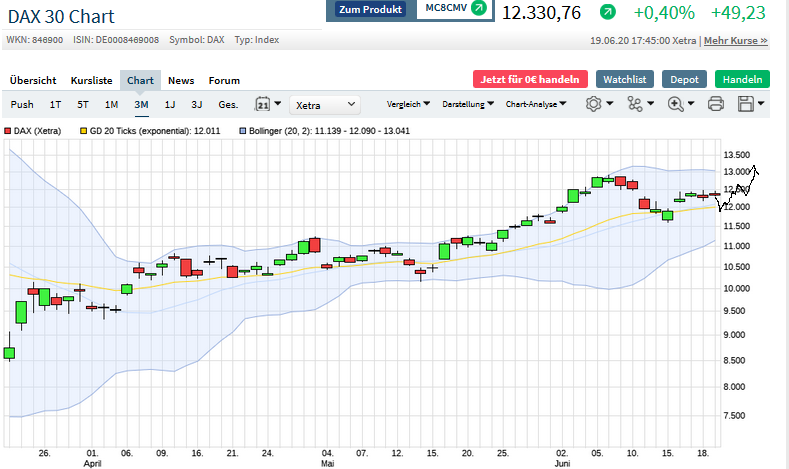Click the DAX 30 Chart heading

[61, 17]
